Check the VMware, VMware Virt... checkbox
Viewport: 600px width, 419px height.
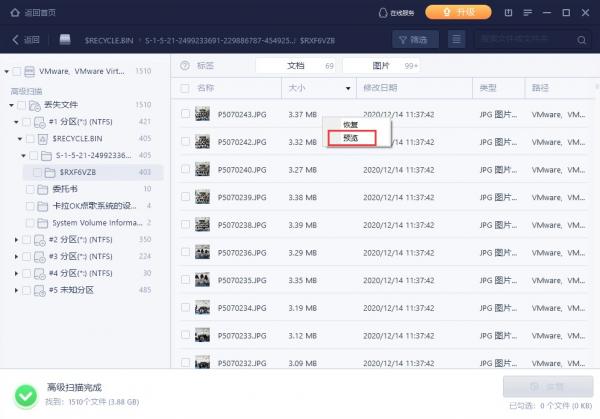(x=17, y=71)
